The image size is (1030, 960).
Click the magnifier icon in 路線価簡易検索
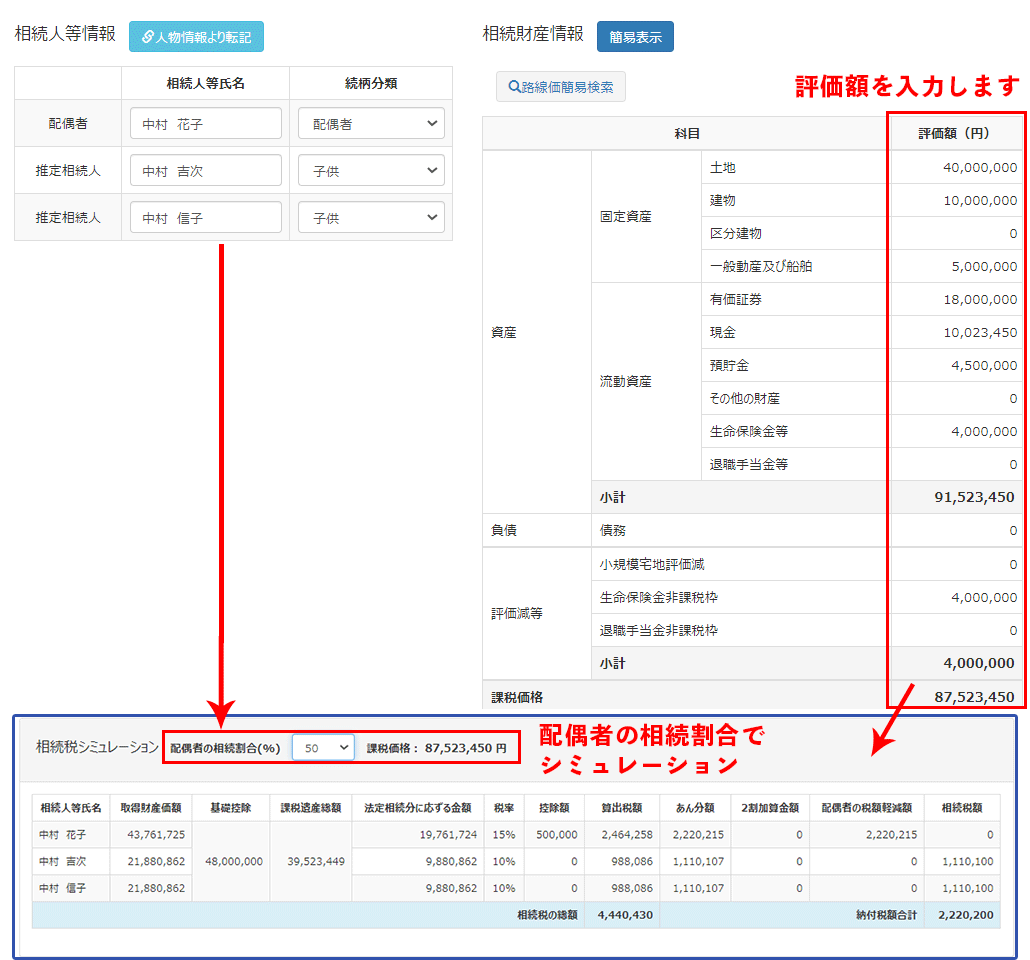(x=514, y=87)
